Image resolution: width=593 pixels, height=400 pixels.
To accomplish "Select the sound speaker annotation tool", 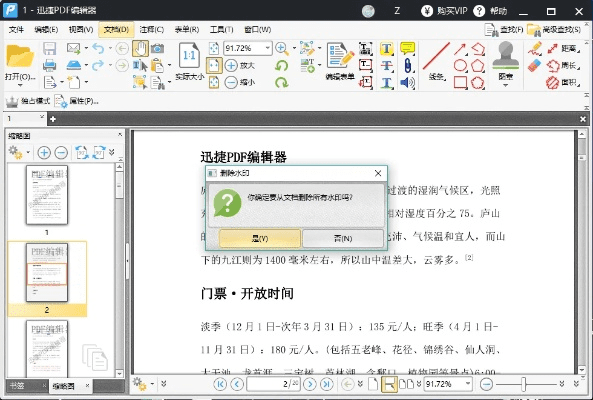I will (x=407, y=82).
